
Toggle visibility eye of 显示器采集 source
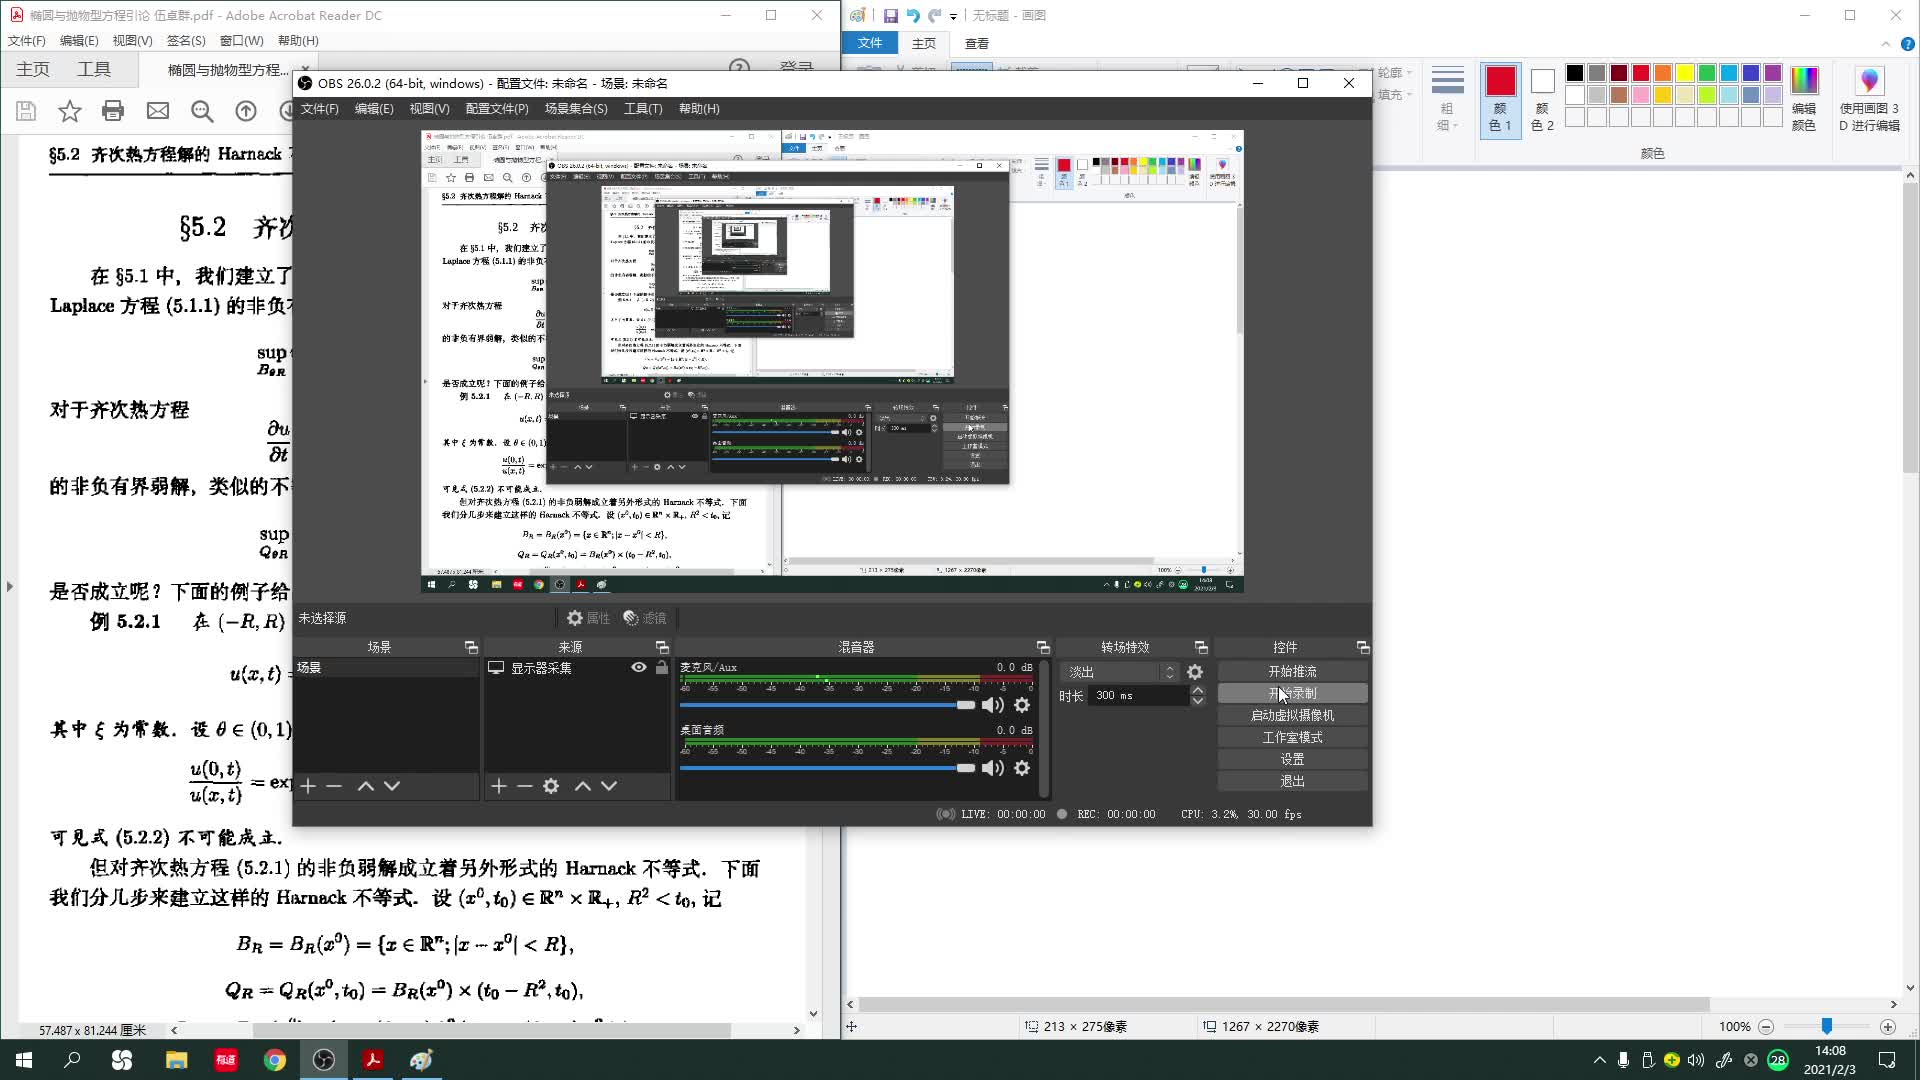point(638,667)
